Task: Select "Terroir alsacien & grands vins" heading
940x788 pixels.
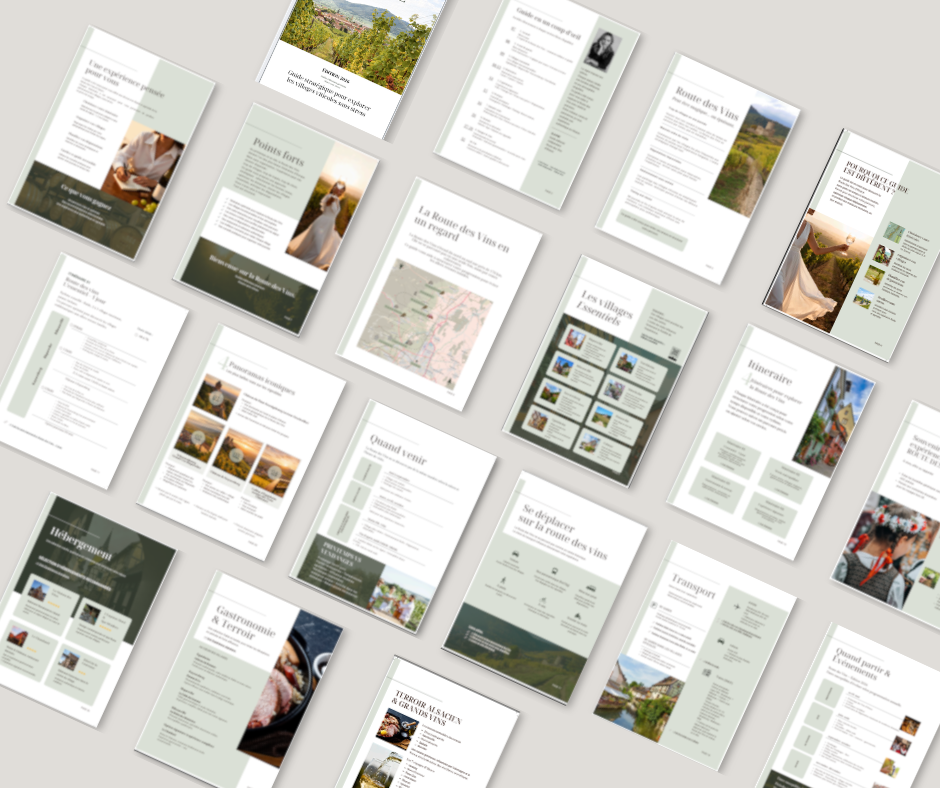Action: click(x=426, y=709)
